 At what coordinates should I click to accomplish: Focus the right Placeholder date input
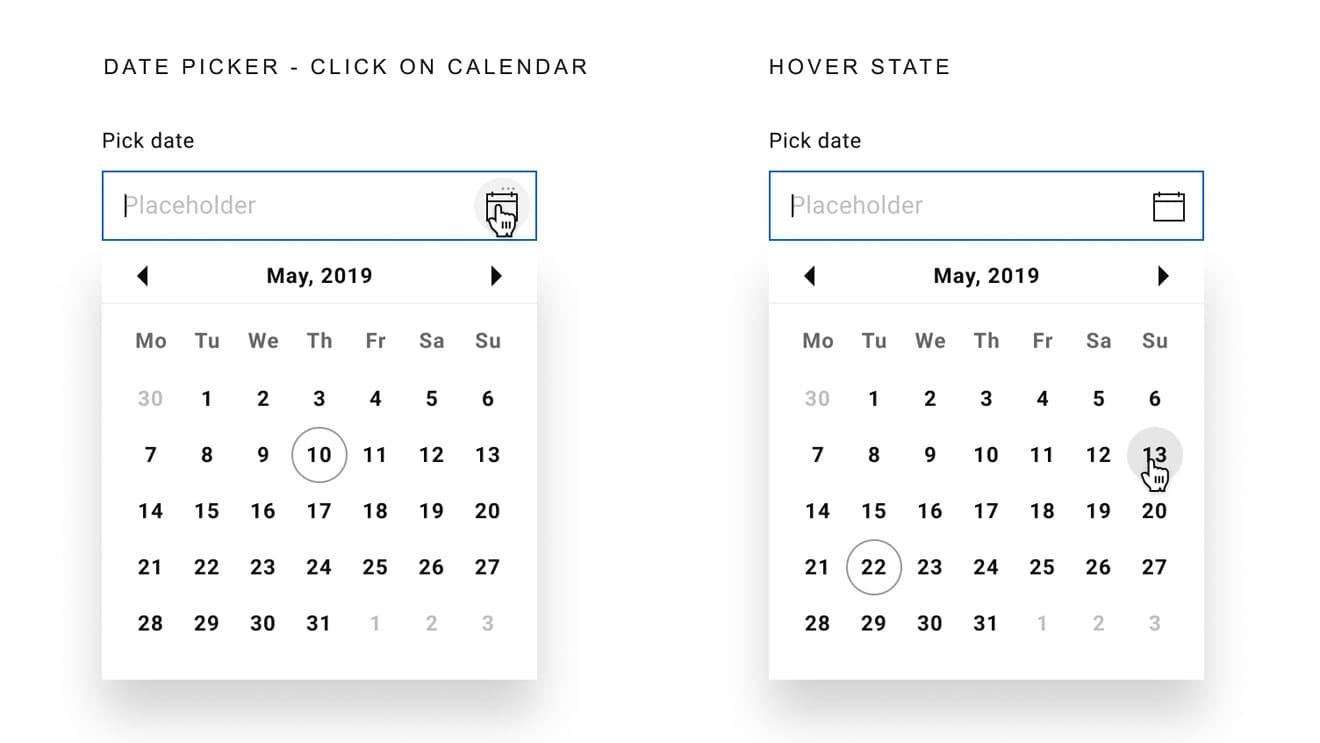coord(986,206)
